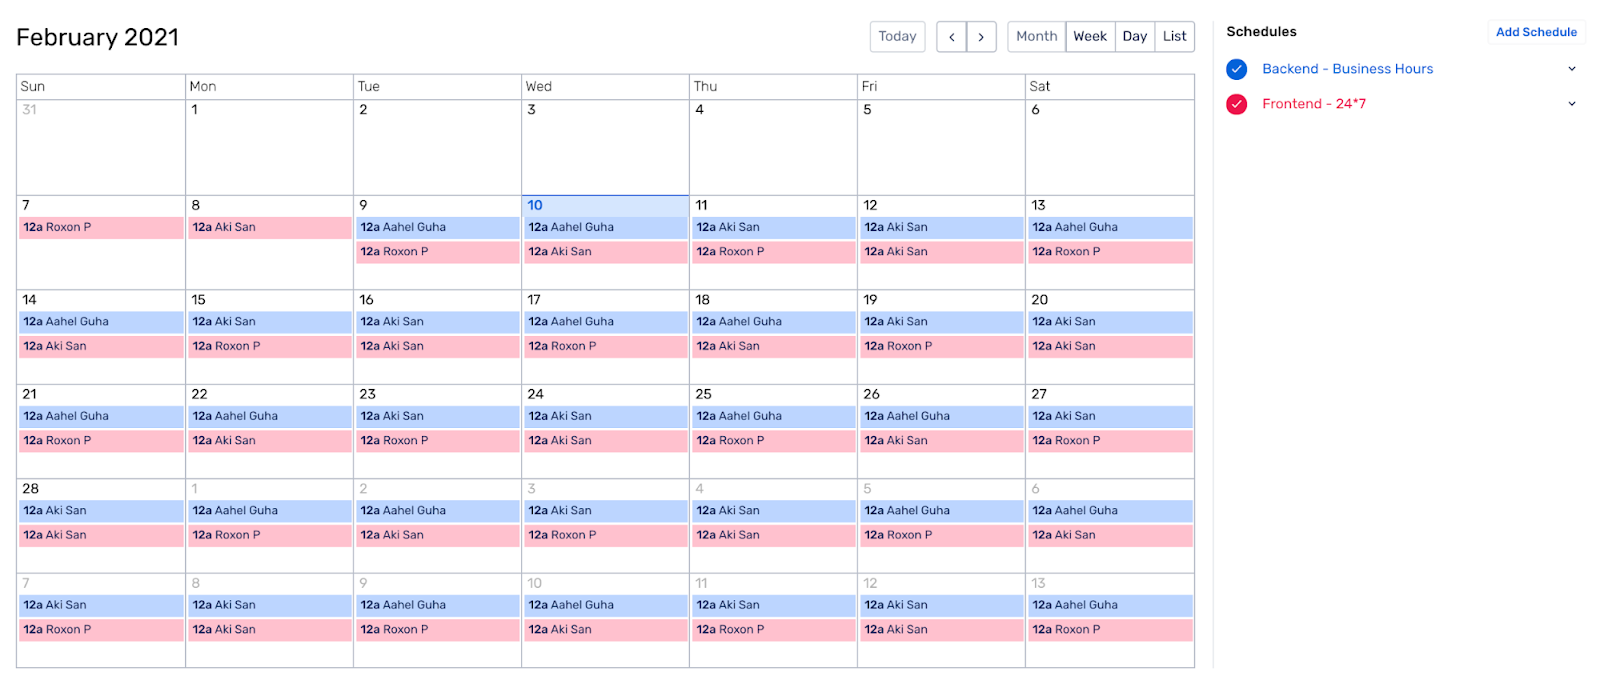
Task: Open Roxon P shift on February 19
Action: click(x=942, y=346)
